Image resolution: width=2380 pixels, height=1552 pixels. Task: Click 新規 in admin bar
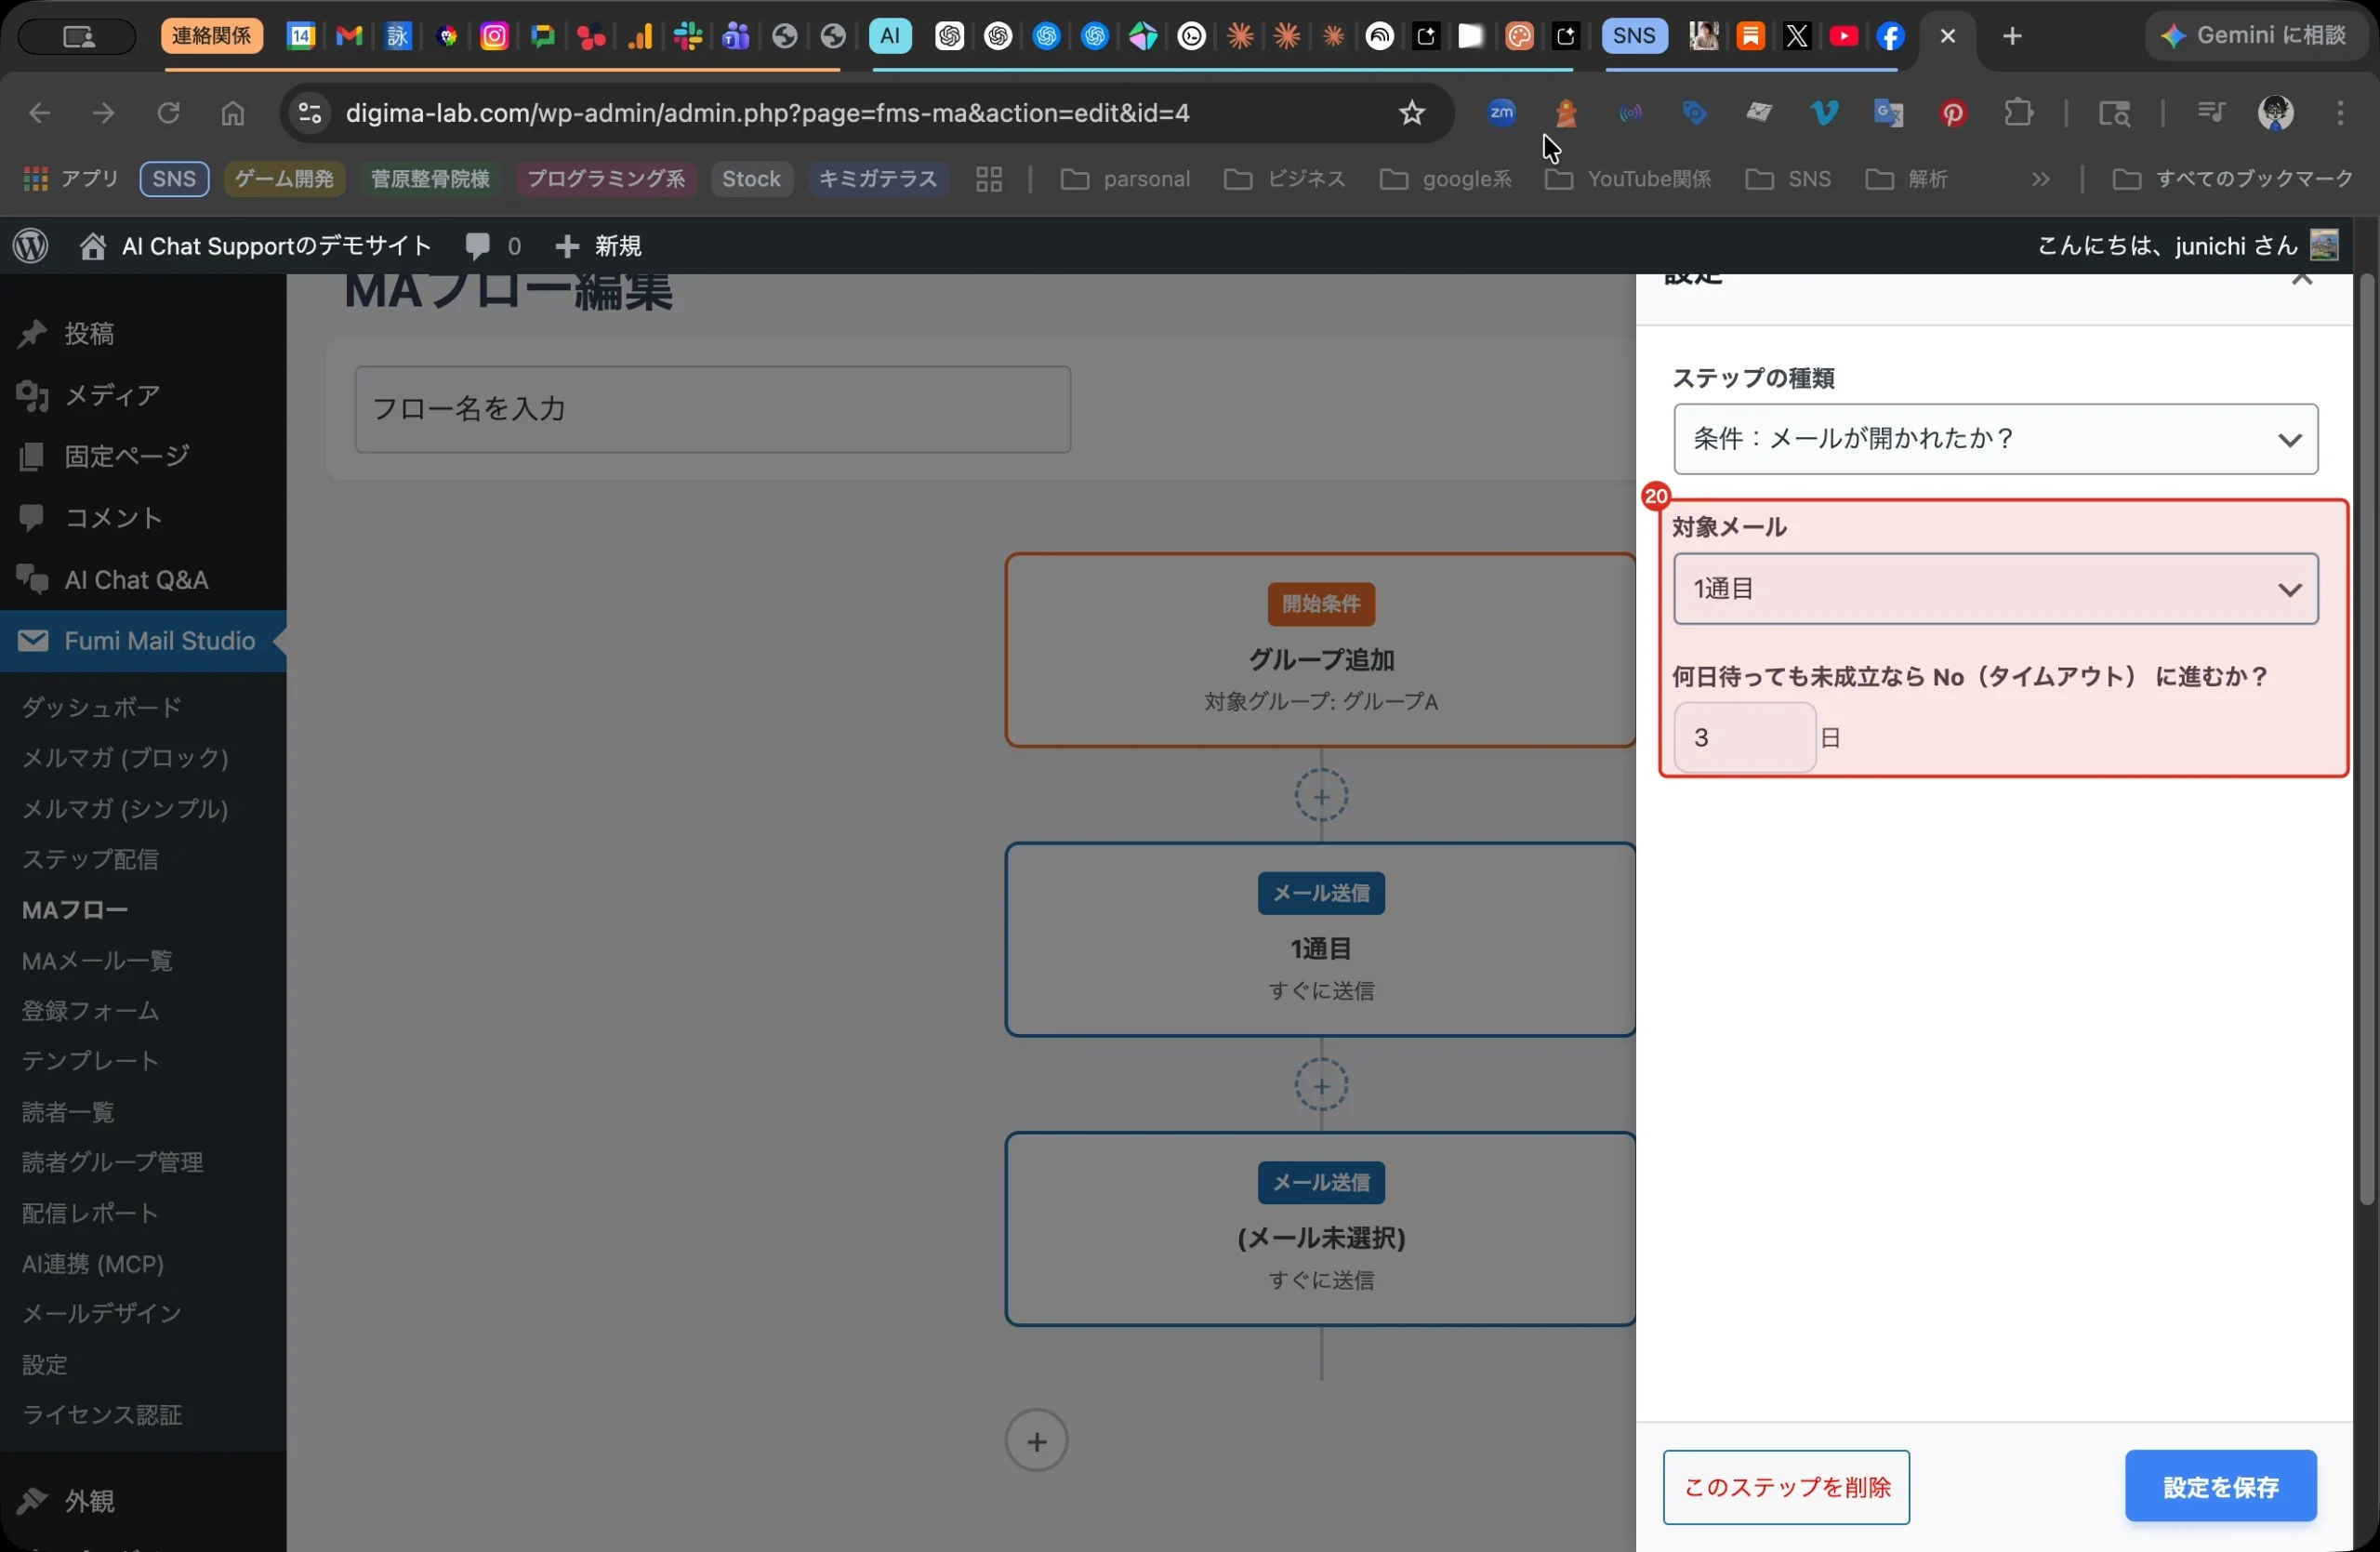(x=598, y=246)
